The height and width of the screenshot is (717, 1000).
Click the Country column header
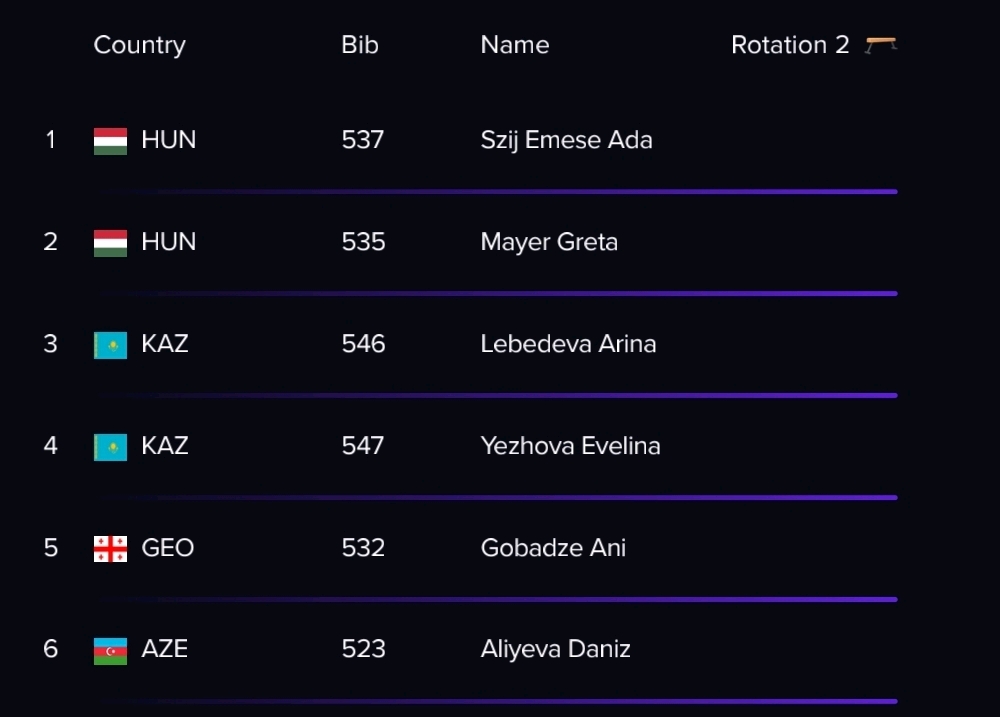click(140, 45)
